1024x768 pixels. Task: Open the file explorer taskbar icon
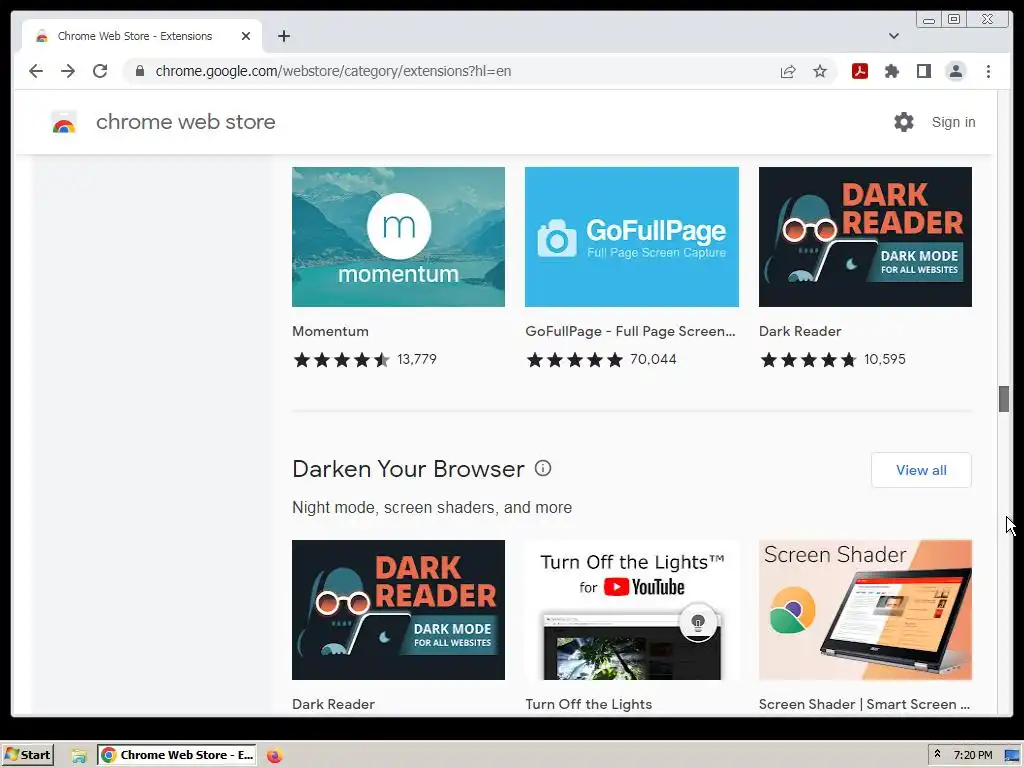pos(79,756)
